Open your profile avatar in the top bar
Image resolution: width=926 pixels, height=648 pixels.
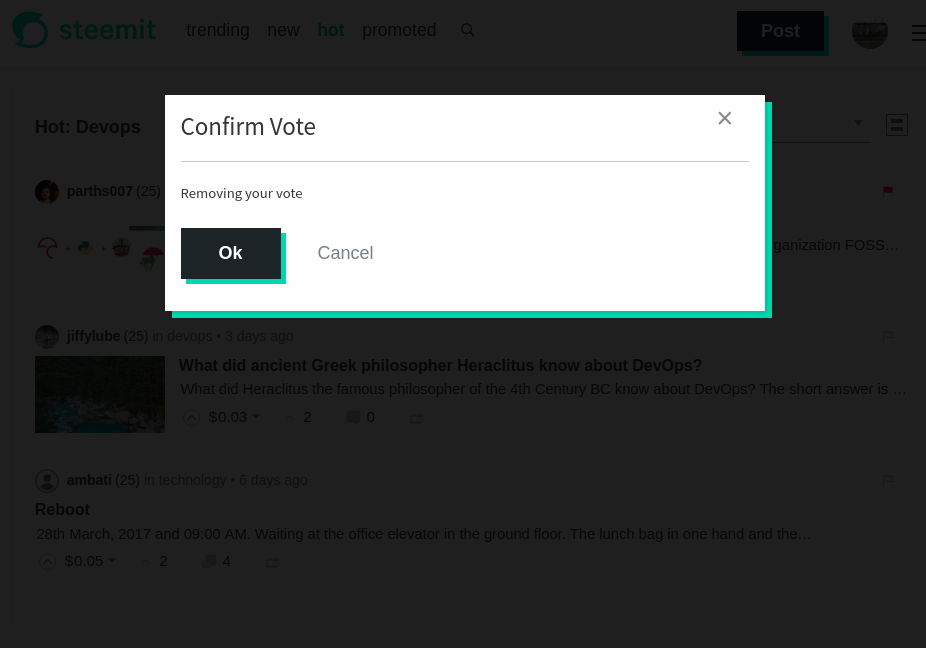coord(869,32)
